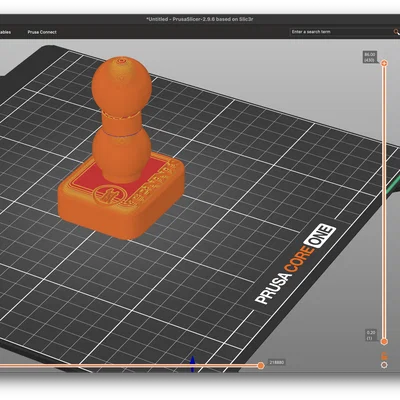Switch to the Prusa Connect tab
The image size is (400, 400).
[42, 32]
